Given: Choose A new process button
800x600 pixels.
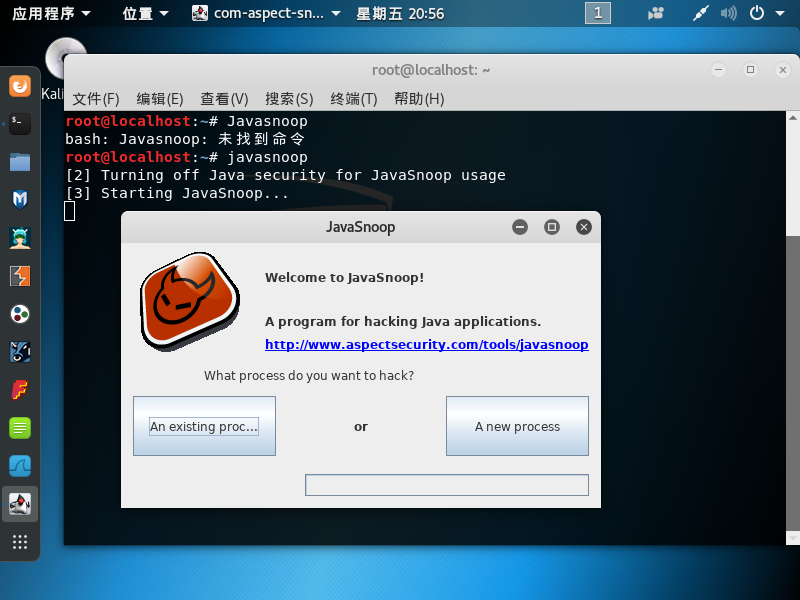Looking at the screenshot, I should click(517, 426).
